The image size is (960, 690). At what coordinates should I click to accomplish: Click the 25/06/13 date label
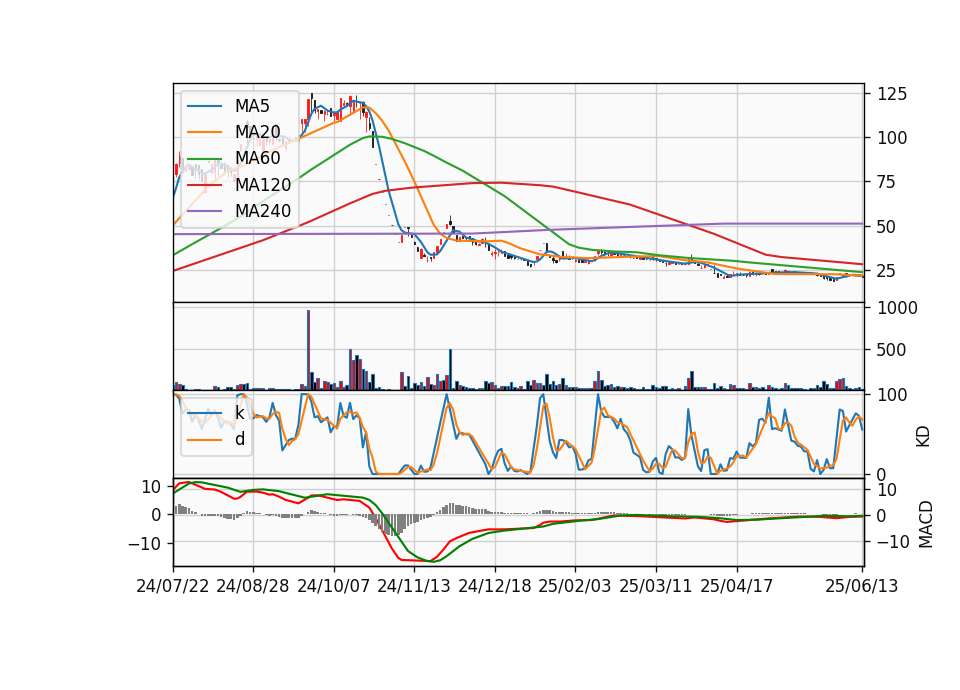(861, 586)
